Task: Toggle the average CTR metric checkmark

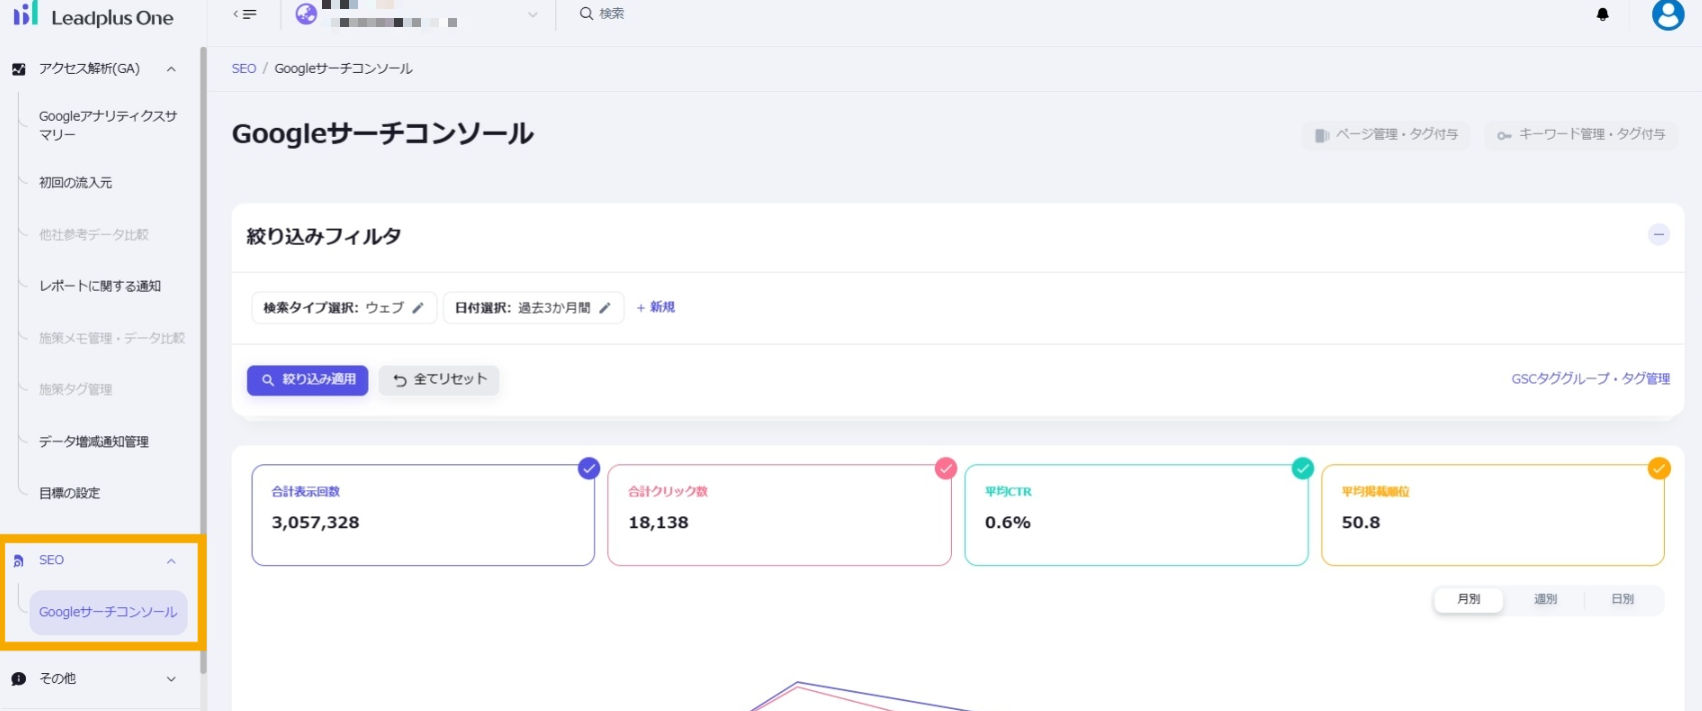Action: (x=1302, y=468)
